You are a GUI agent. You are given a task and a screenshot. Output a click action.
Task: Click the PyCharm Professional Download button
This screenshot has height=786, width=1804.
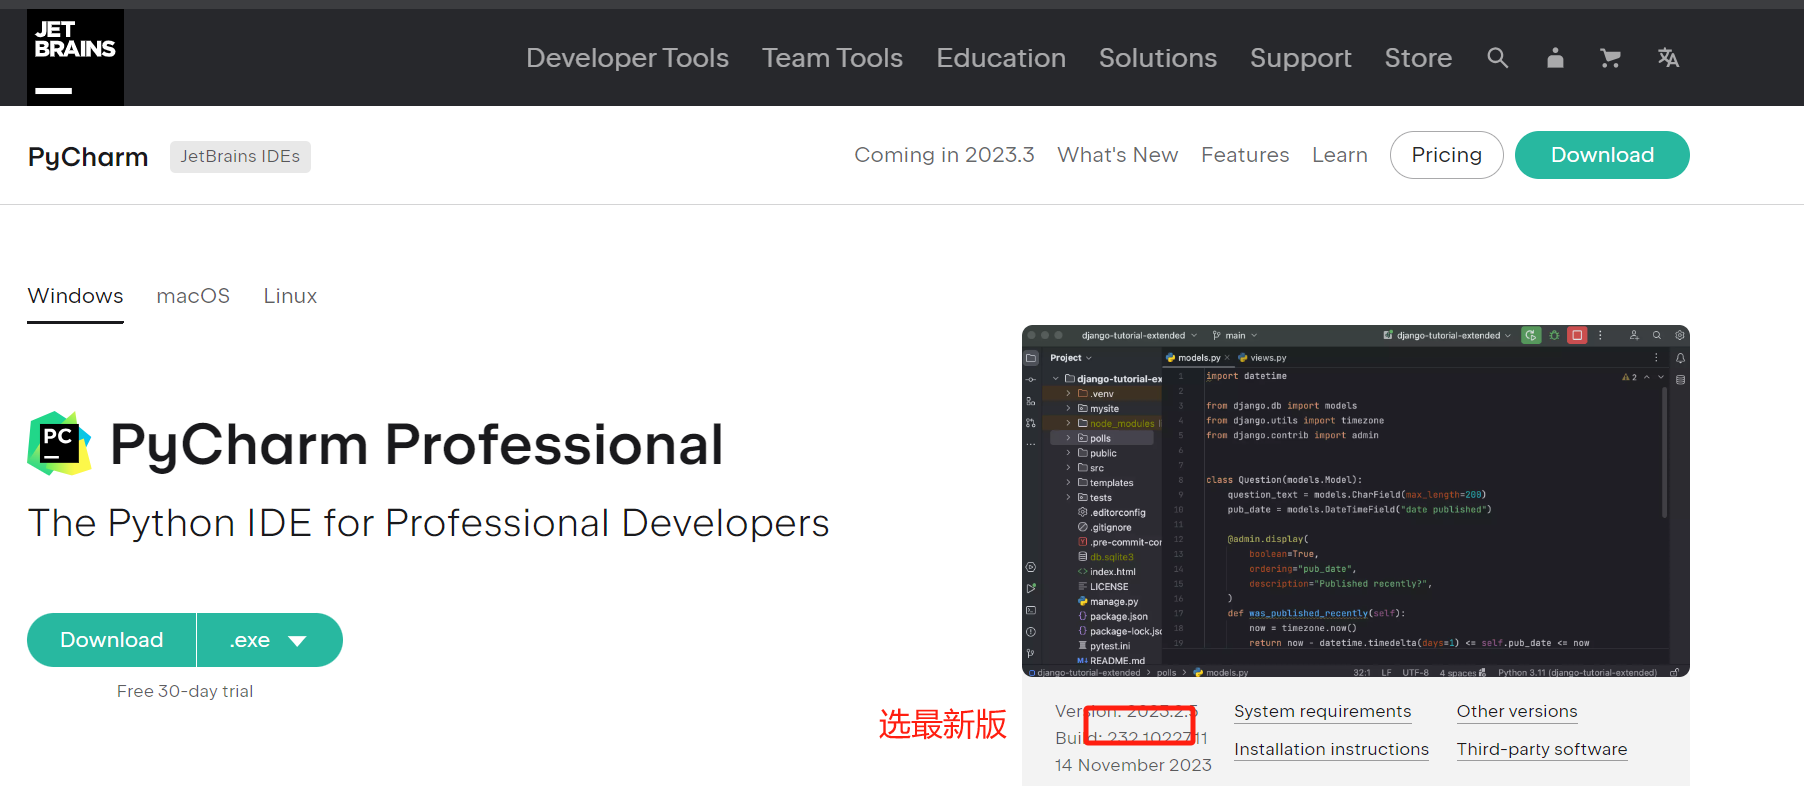[112, 640]
